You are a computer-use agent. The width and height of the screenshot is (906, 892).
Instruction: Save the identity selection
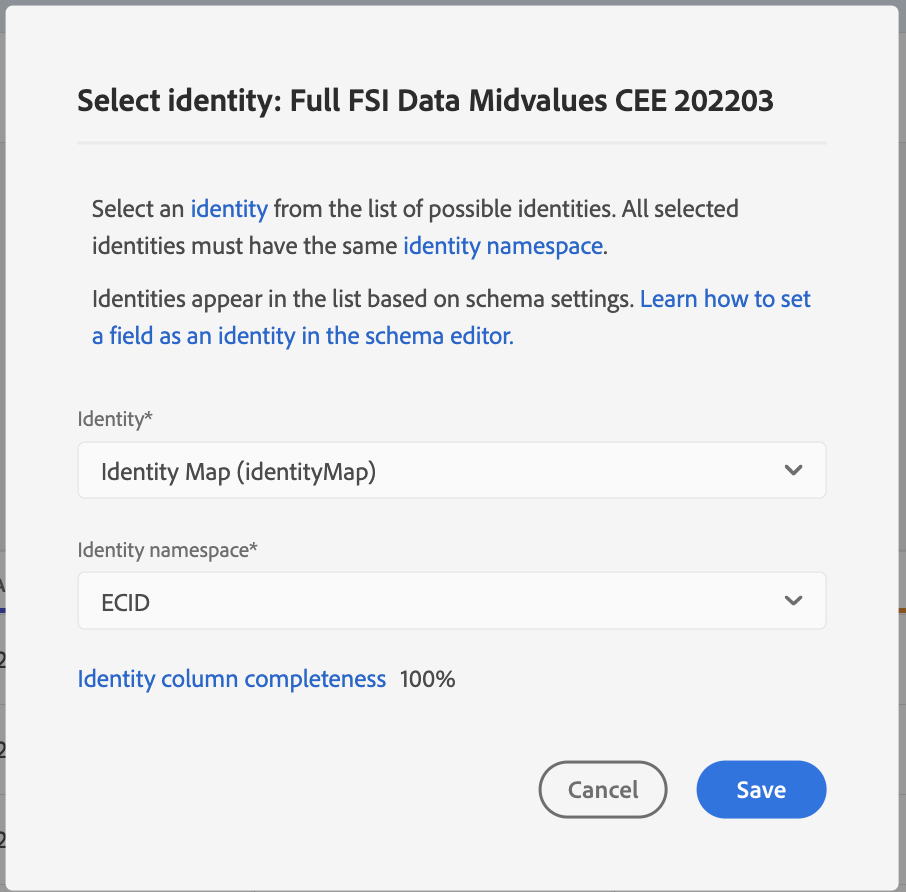pos(761,790)
